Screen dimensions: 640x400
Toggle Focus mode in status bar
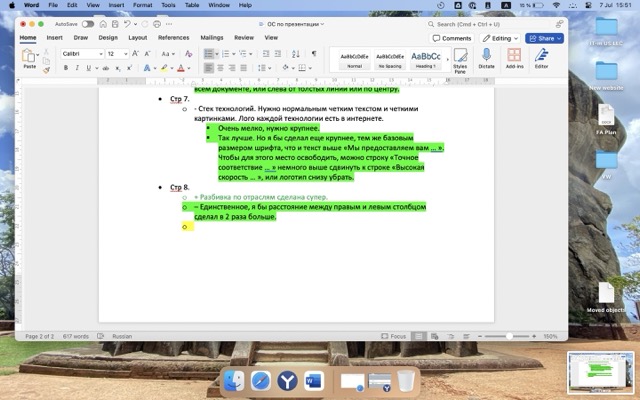tap(393, 336)
